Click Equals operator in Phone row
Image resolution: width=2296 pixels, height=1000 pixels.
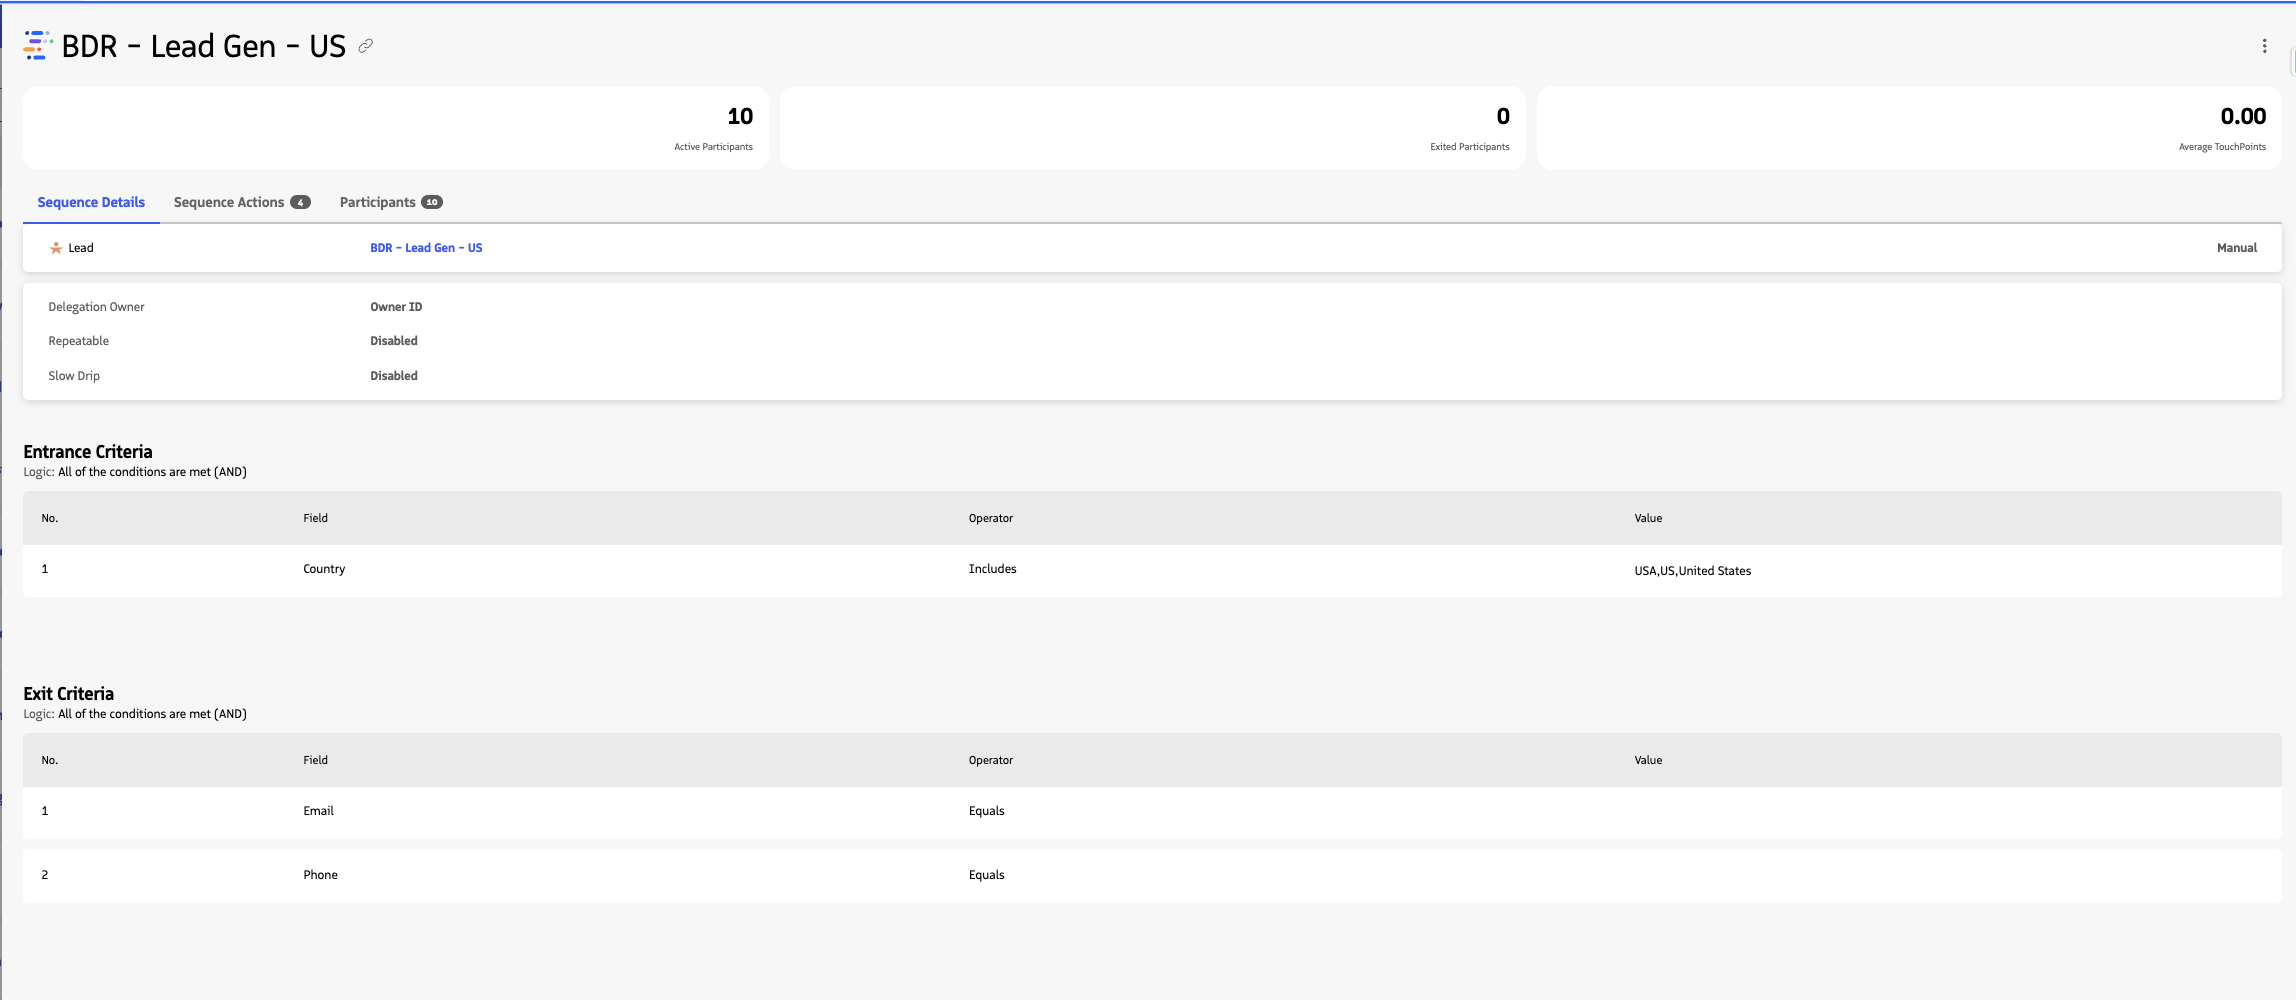(x=986, y=875)
